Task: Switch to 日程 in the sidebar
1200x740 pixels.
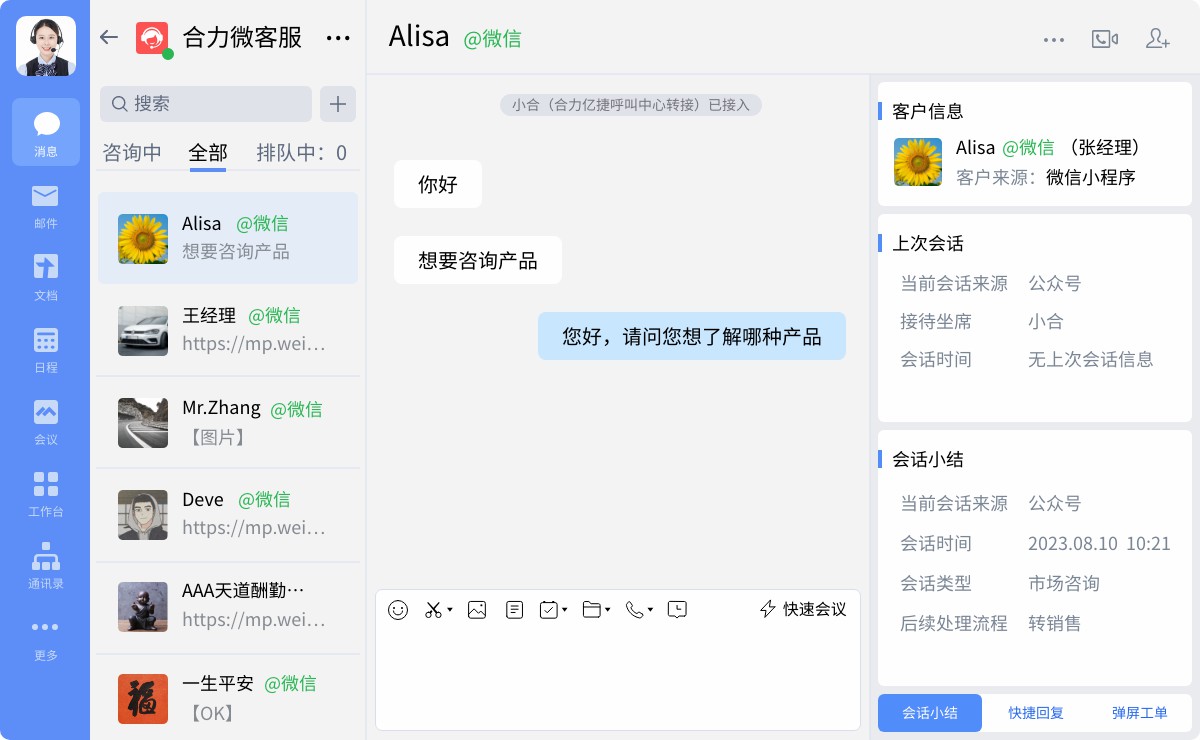Action: [45, 349]
